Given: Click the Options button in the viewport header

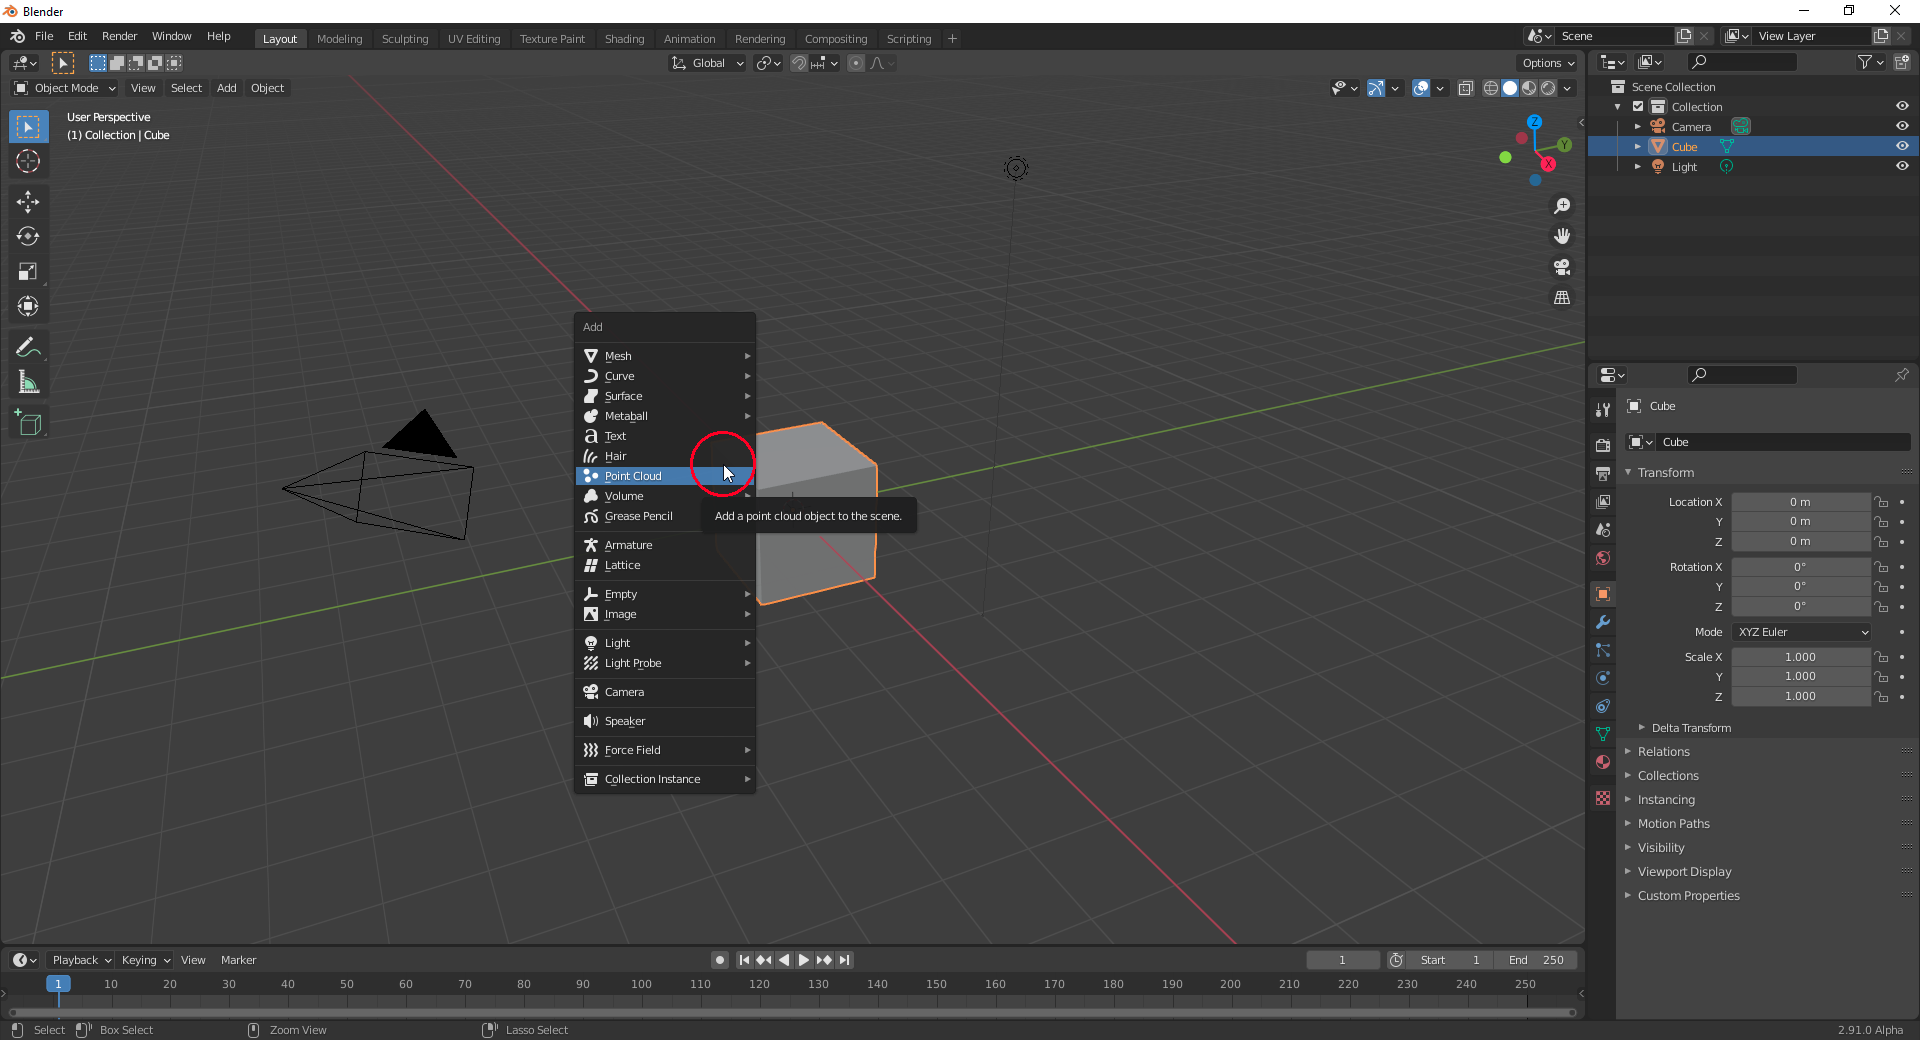Looking at the screenshot, I should pos(1546,62).
